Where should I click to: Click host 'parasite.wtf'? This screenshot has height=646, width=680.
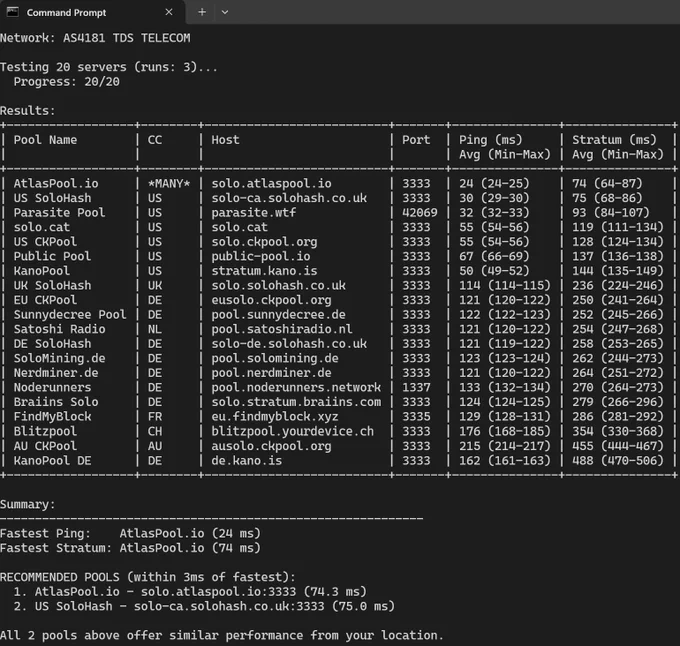[x=254, y=213]
